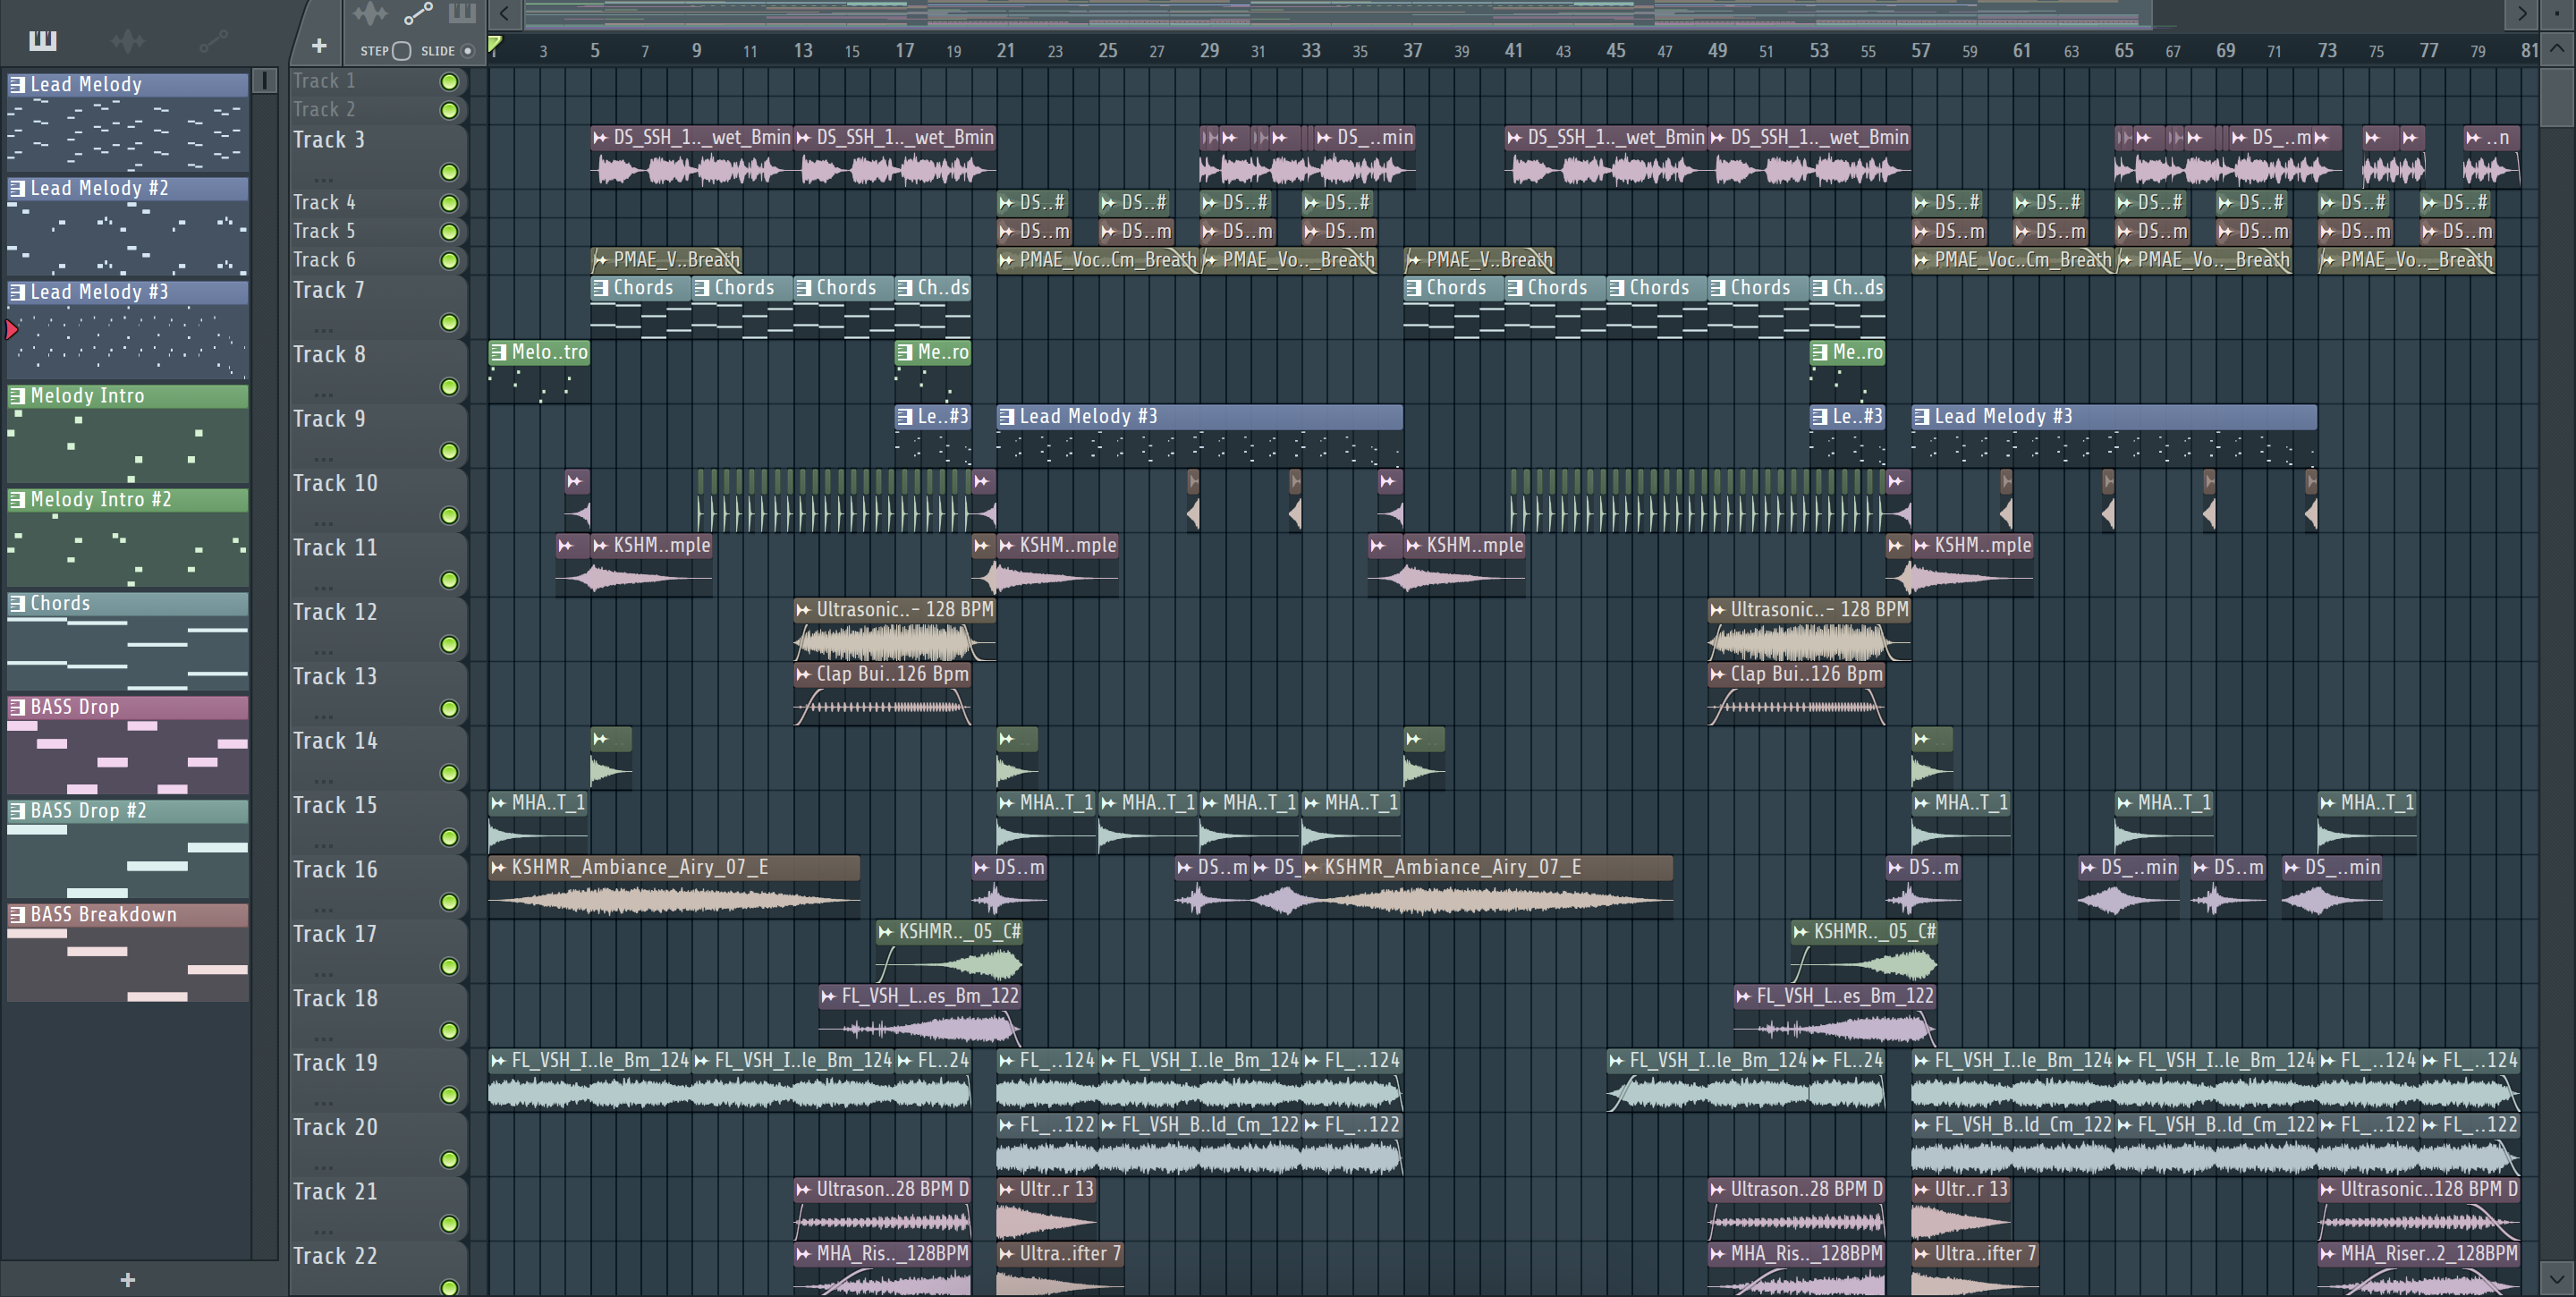
Task: Focus pattern clips using piano icon in playlist toolbar
Action: (462, 14)
